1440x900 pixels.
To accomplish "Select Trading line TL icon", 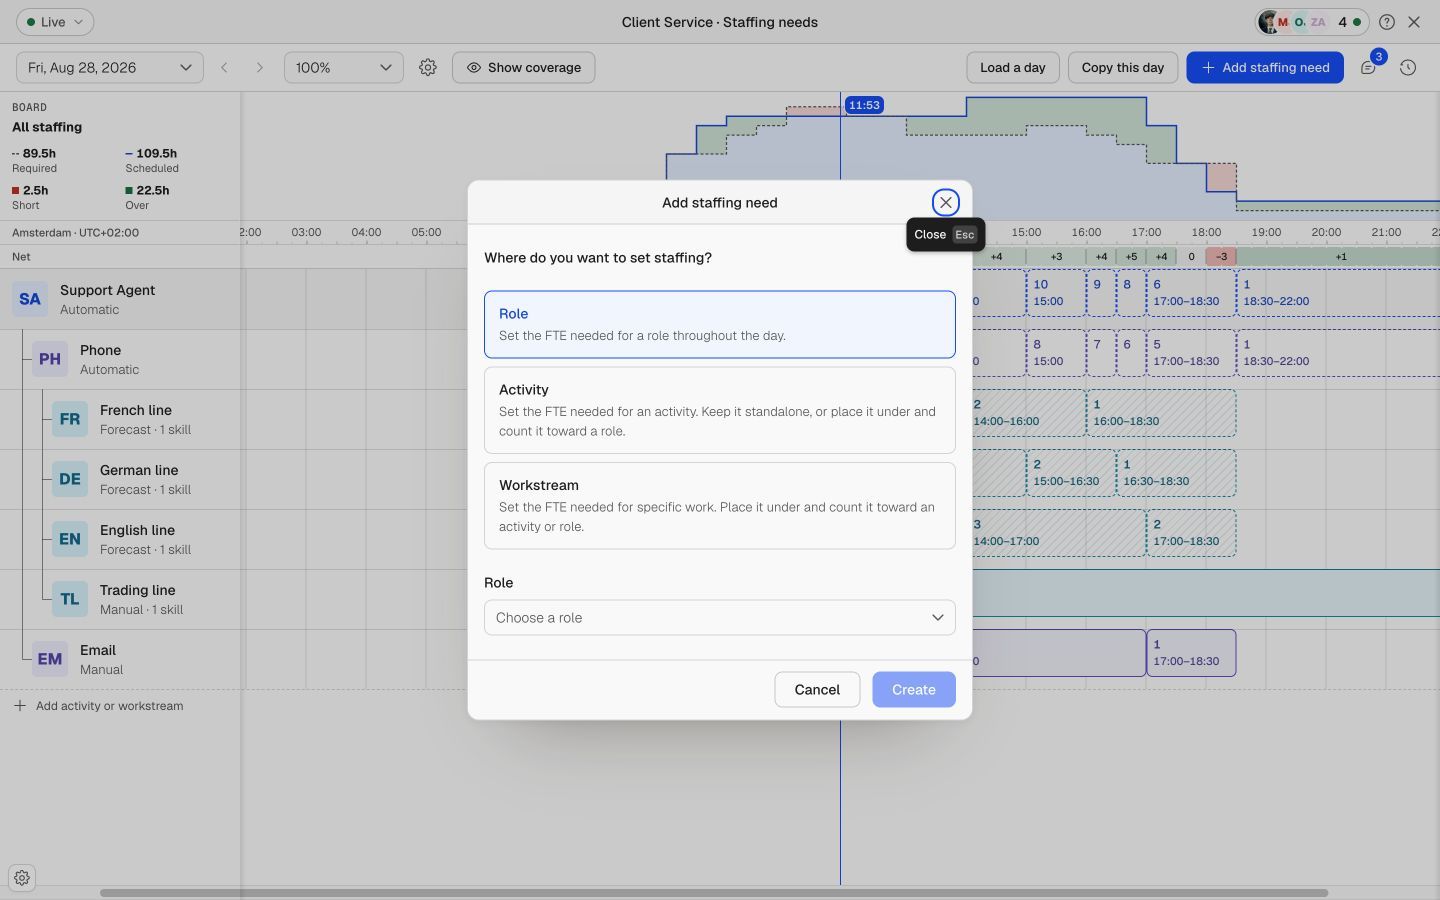I will 70,598.
